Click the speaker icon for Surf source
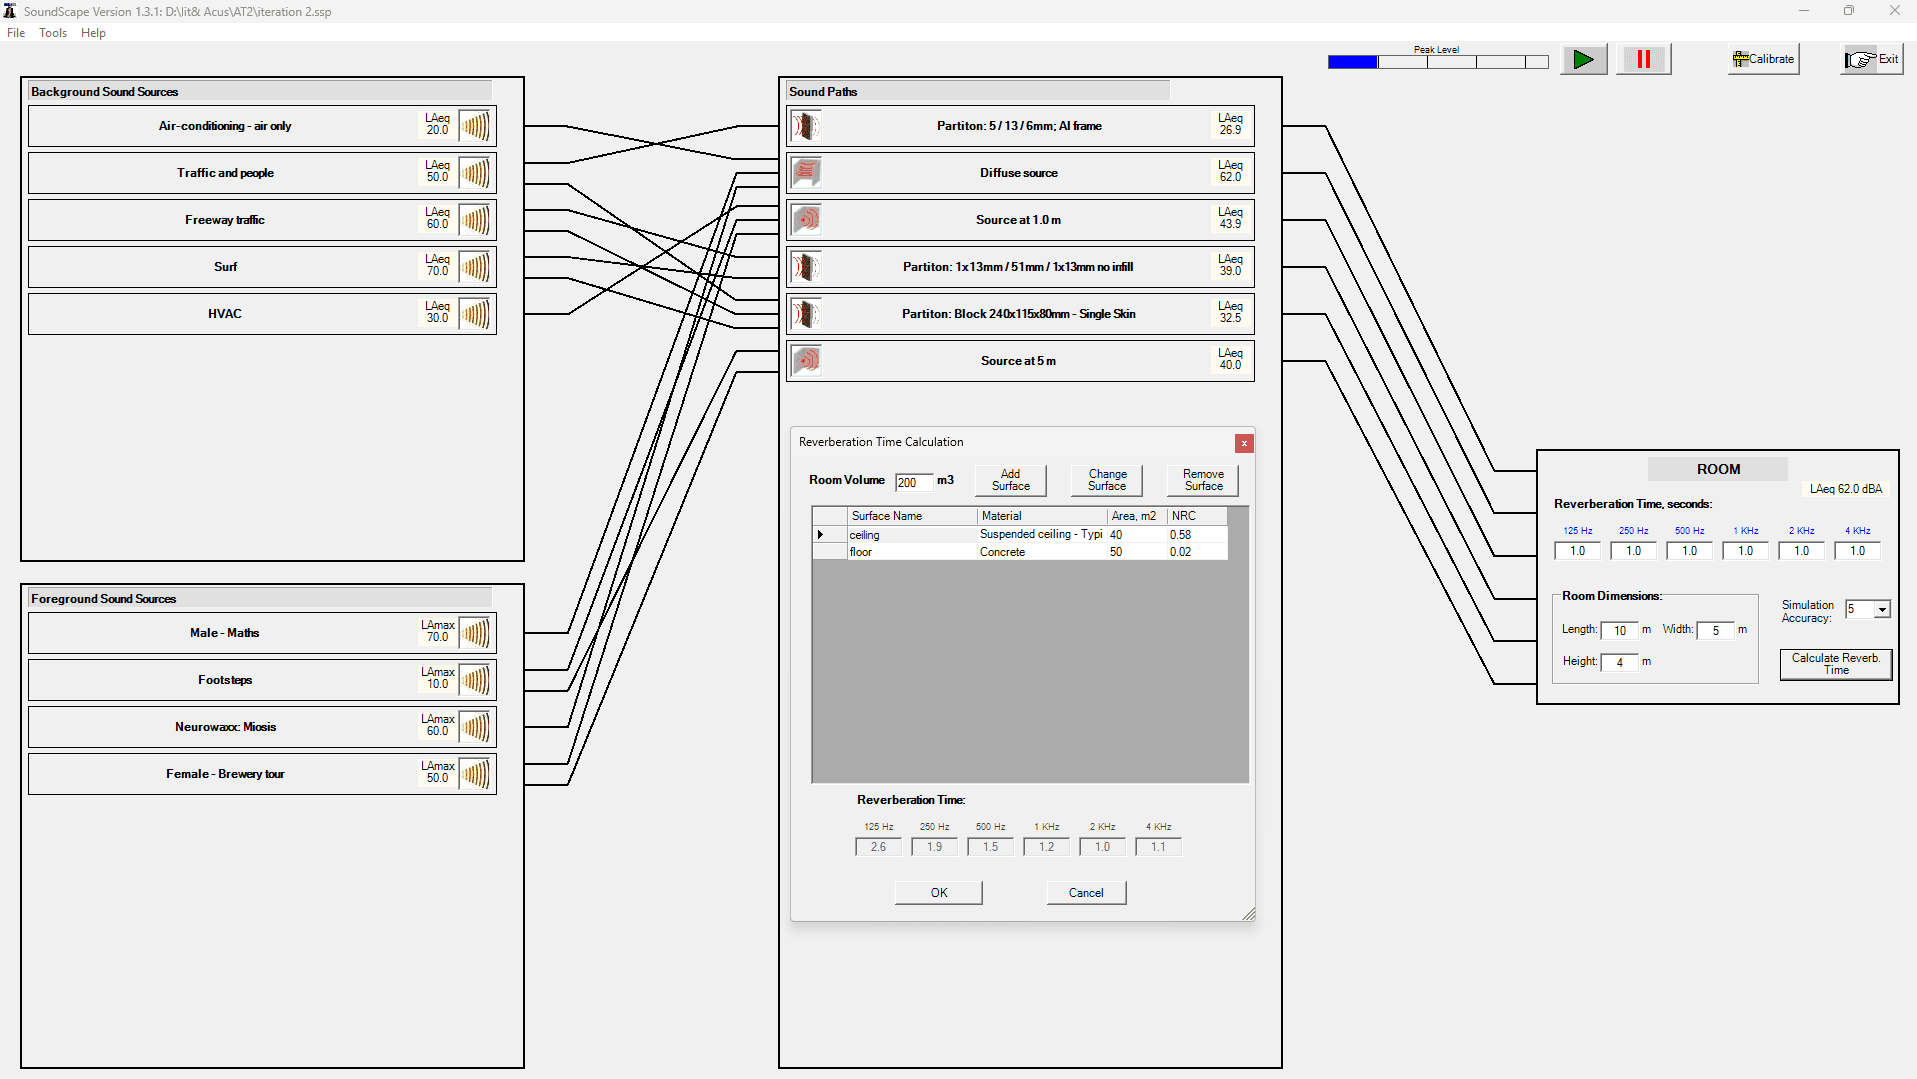 click(476, 267)
